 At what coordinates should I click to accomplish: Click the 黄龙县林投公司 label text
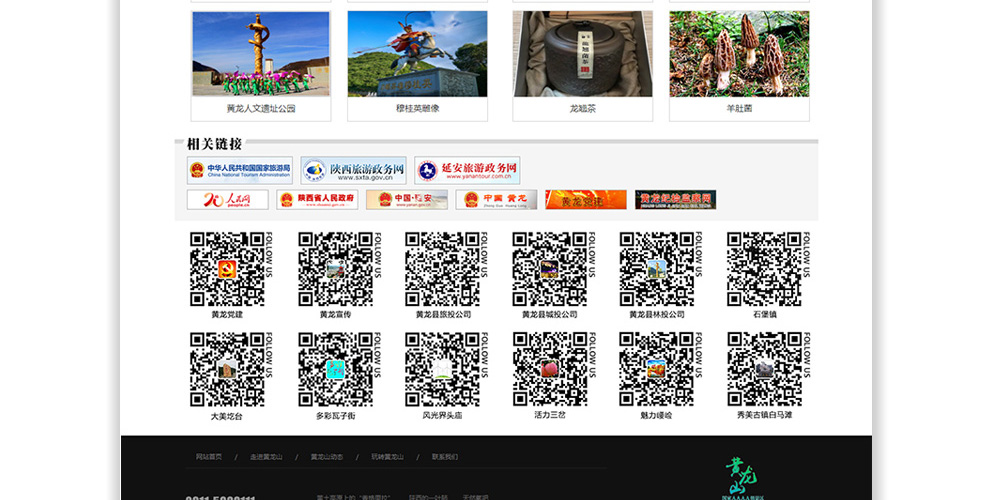(x=657, y=314)
